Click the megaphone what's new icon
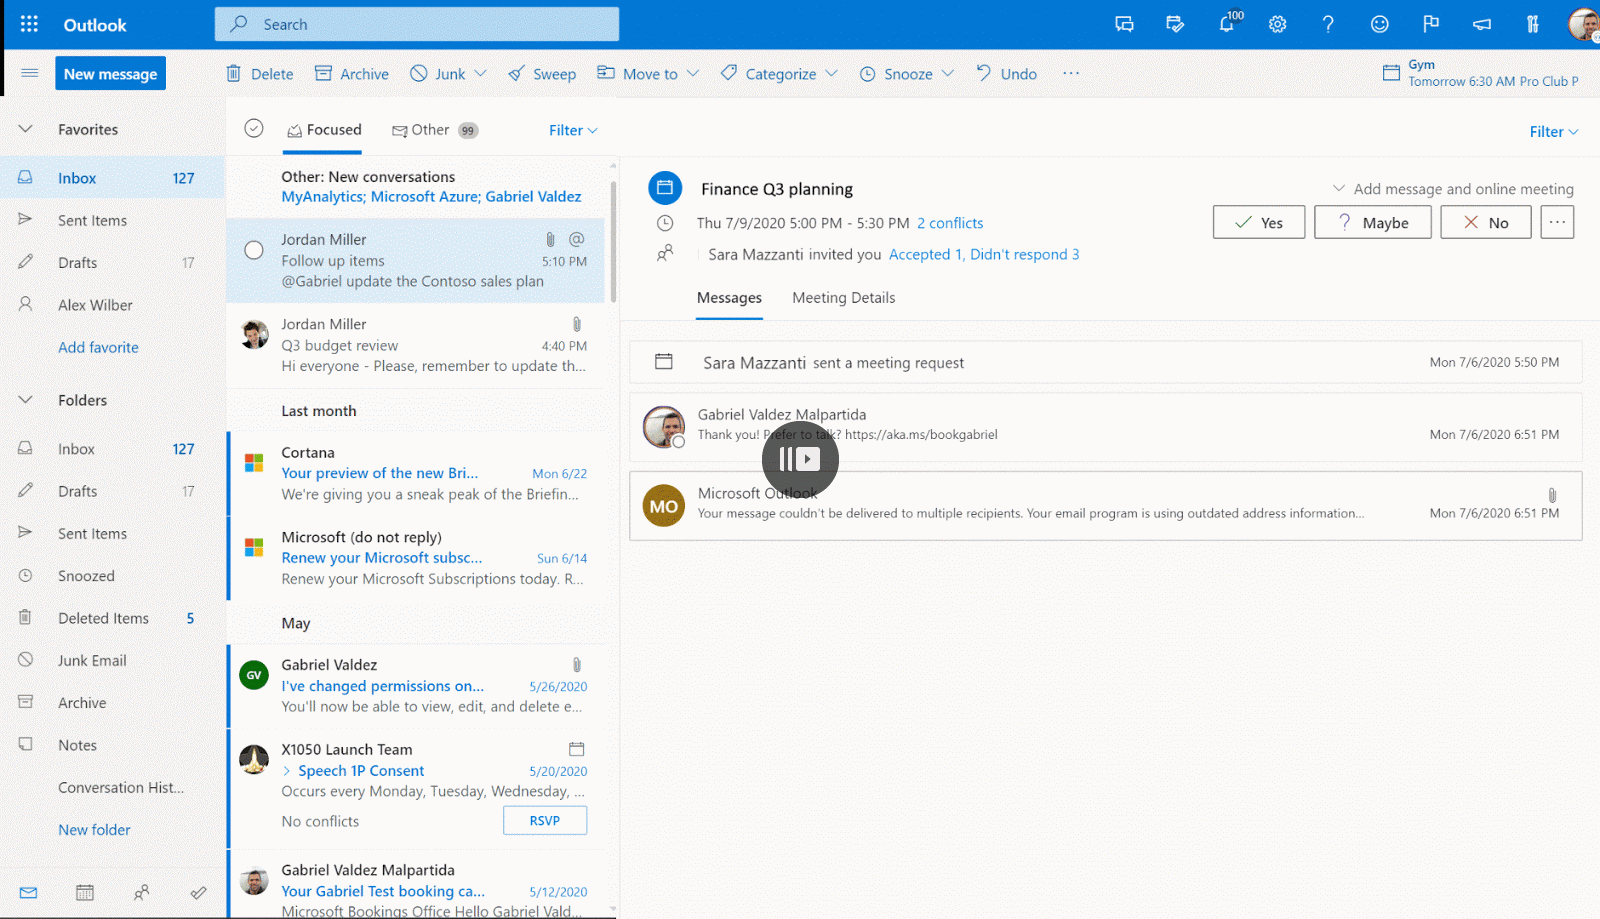This screenshot has width=1600, height=919. (1482, 24)
